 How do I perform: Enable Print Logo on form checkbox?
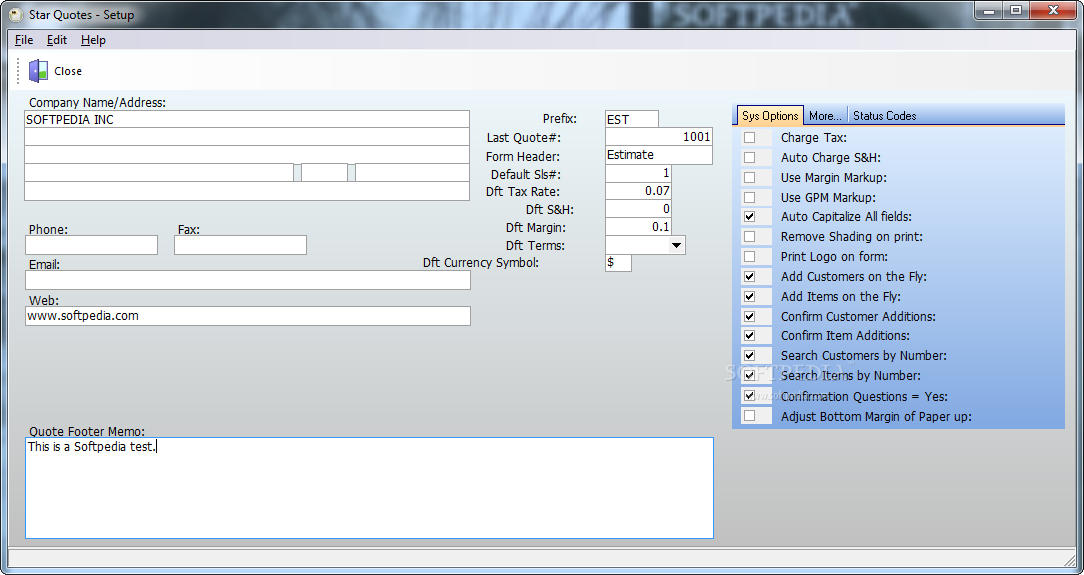[x=749, y=256]
